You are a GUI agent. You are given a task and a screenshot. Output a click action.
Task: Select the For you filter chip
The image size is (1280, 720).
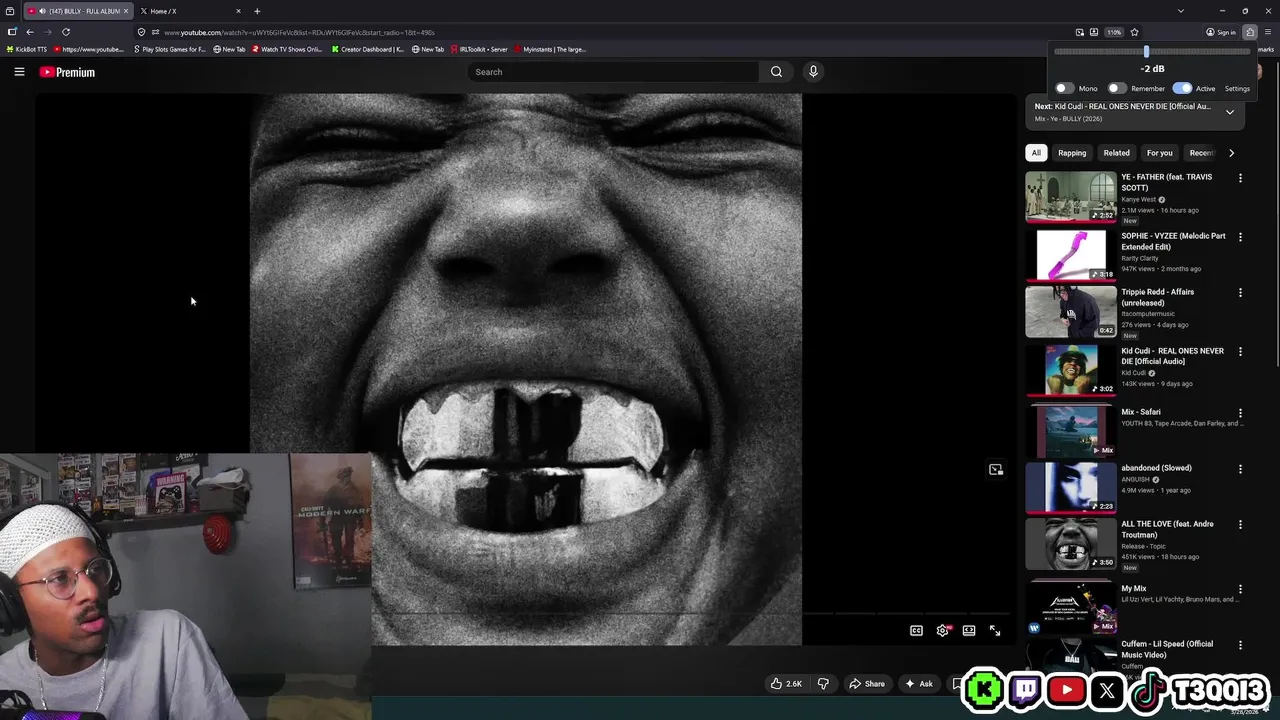click(1159, 153)
